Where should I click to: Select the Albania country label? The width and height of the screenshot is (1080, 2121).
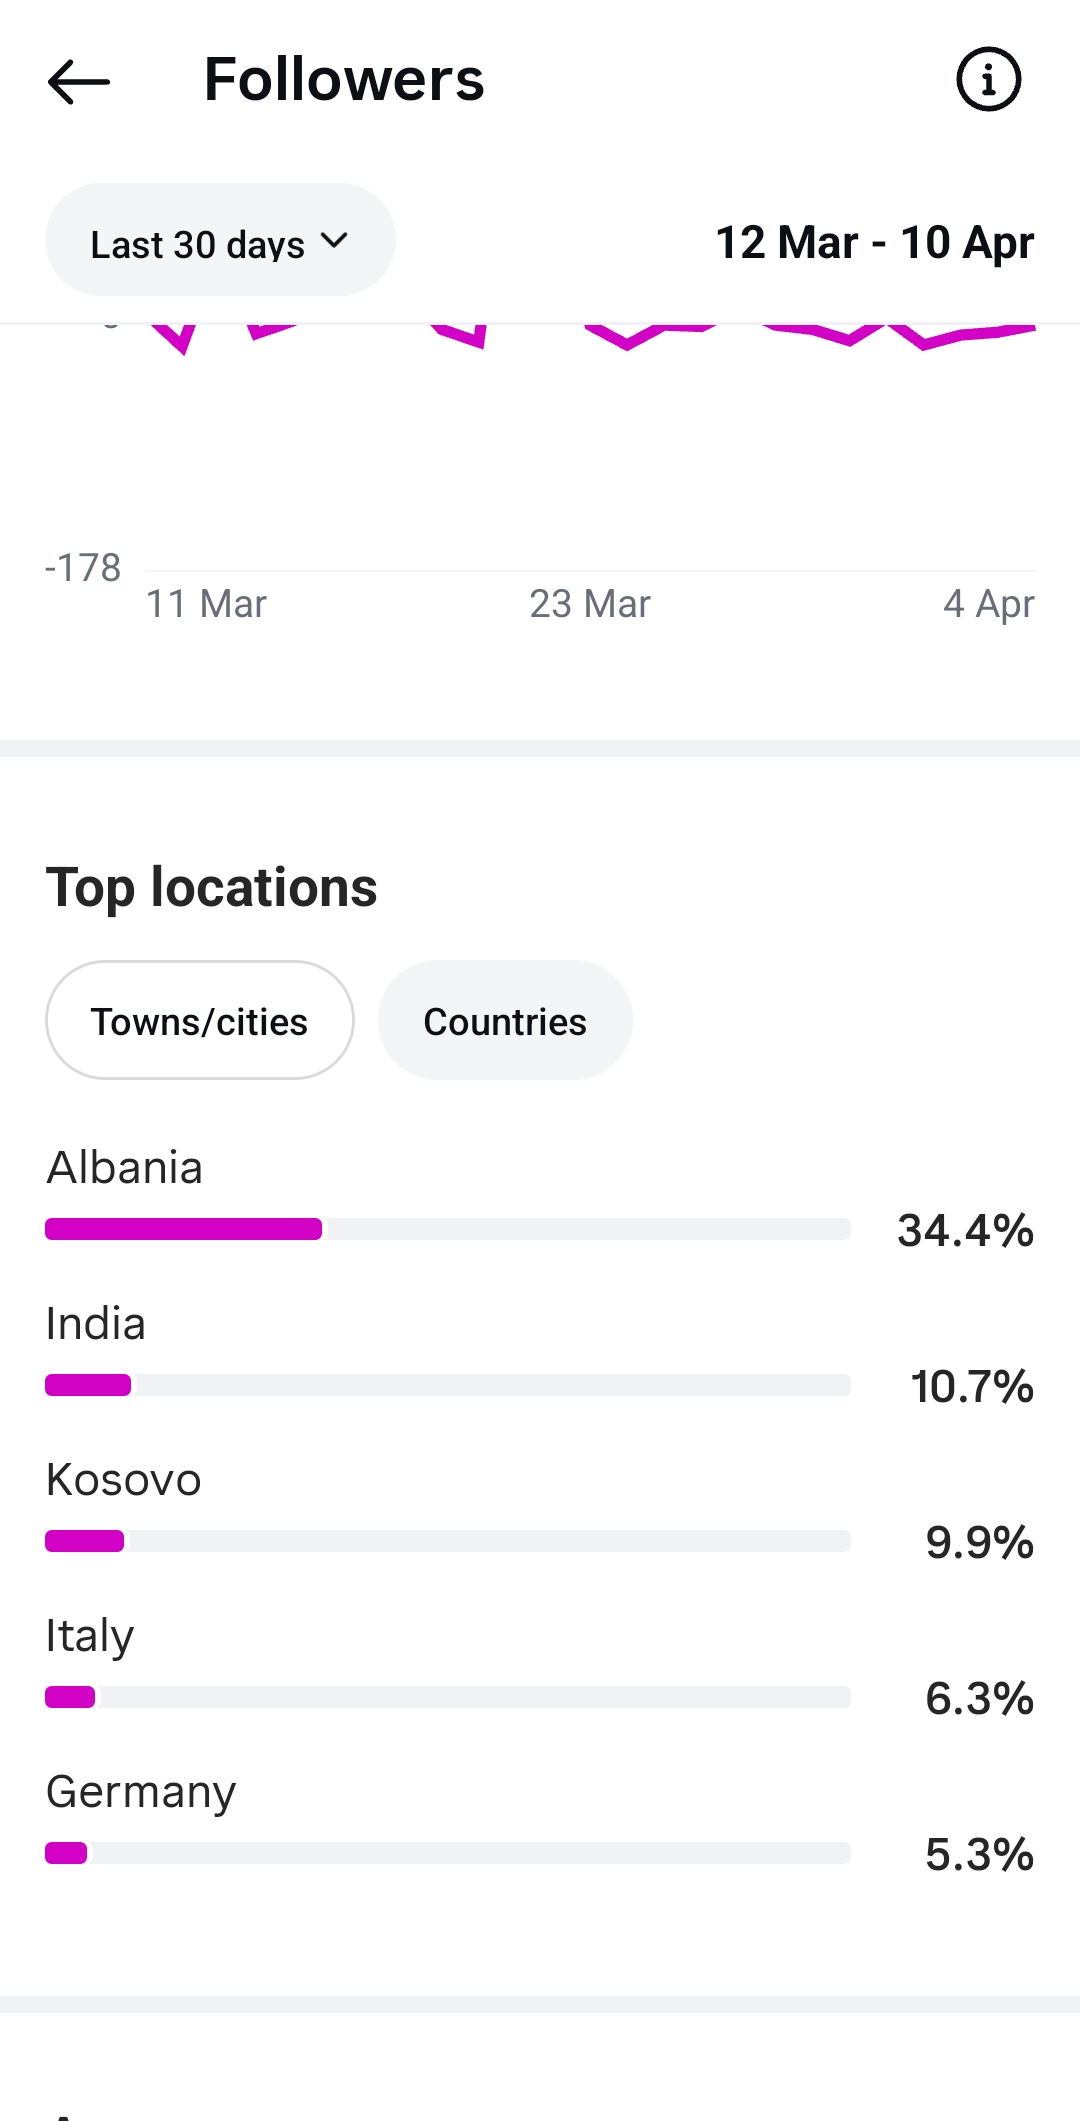[125, 1167]
